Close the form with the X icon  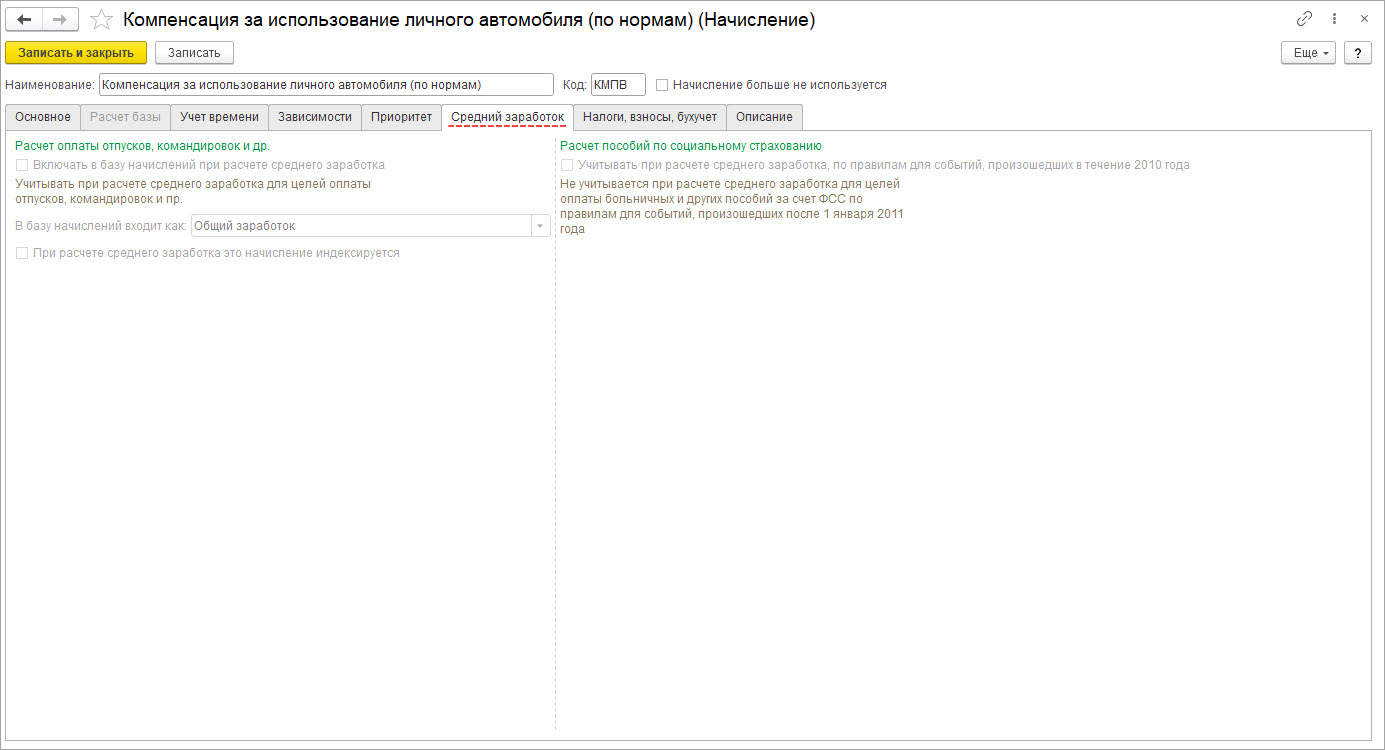[x=1364, y=19]
